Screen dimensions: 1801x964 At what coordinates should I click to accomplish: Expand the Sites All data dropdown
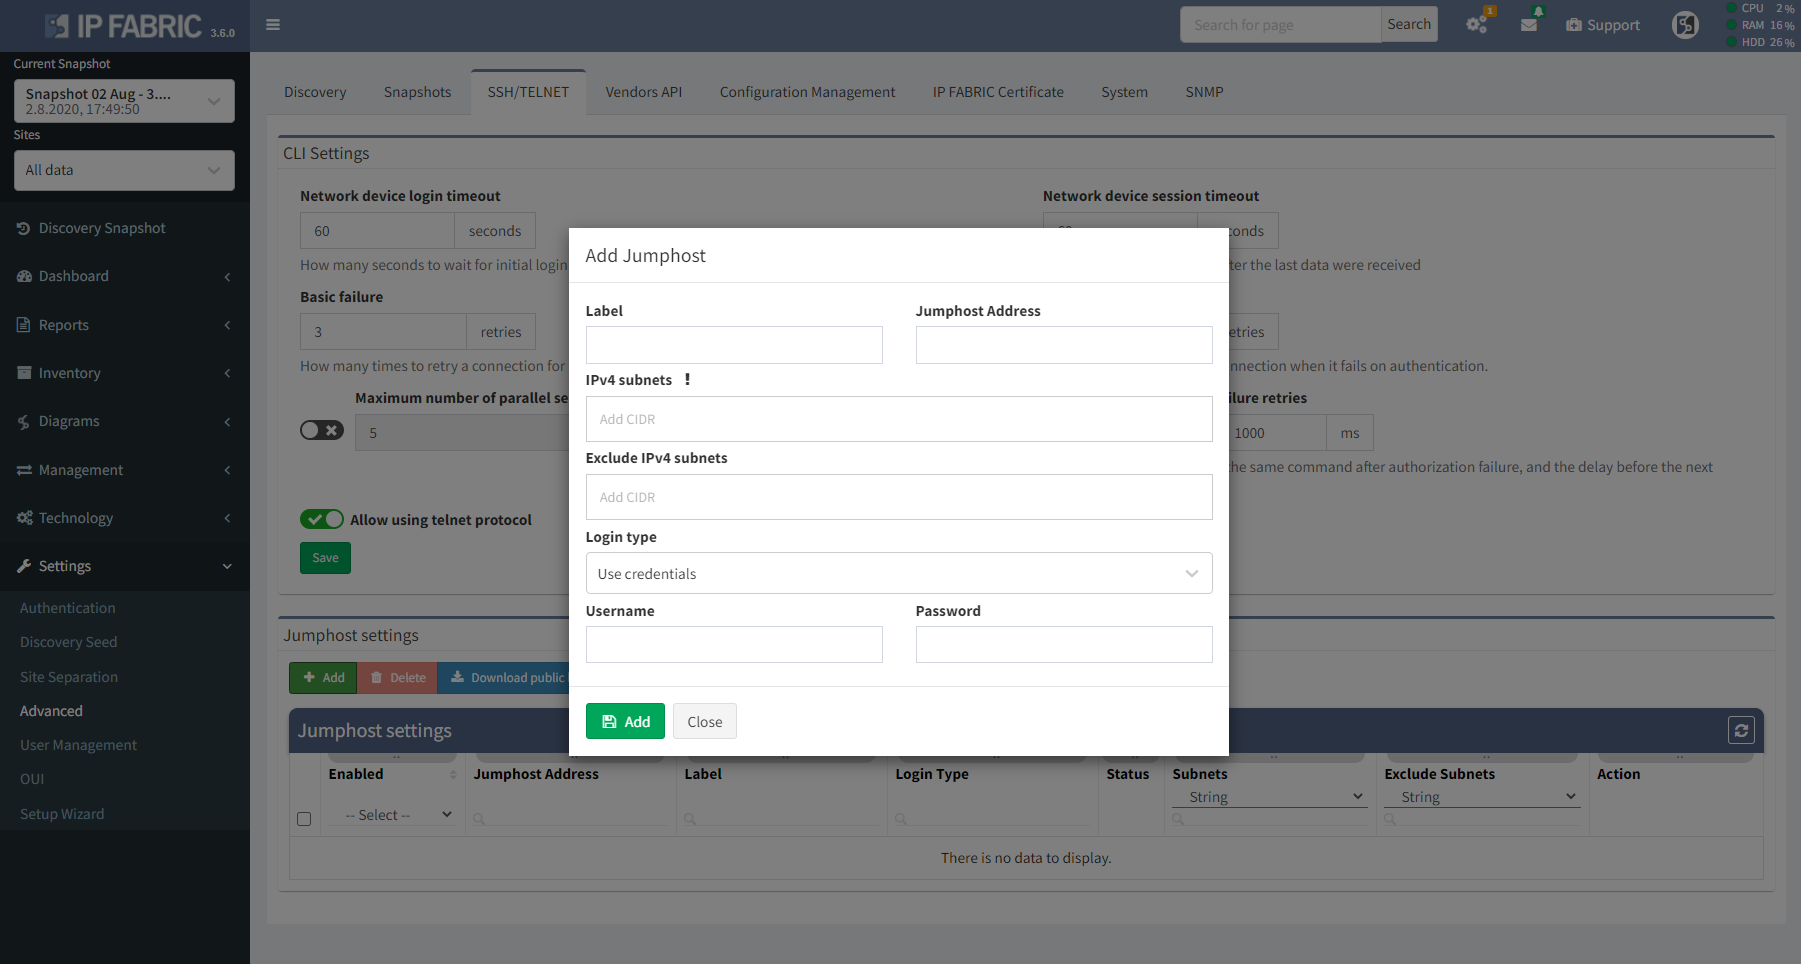pos(124,170)
